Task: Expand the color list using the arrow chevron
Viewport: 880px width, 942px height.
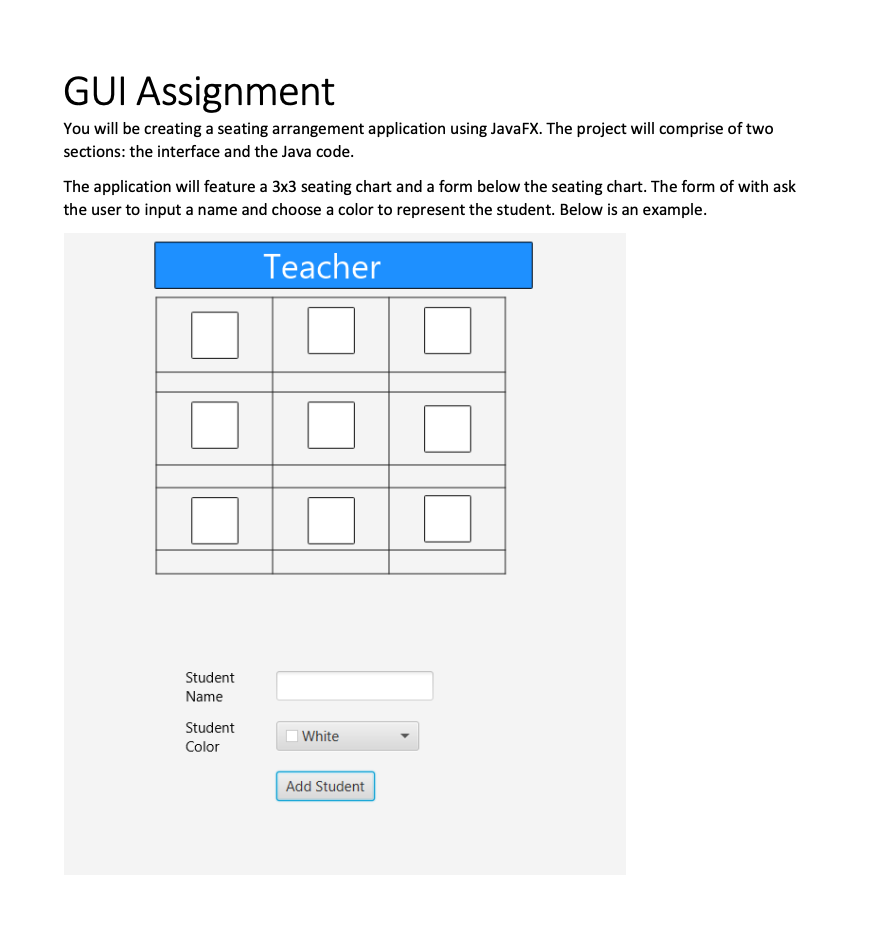Action: (x=405, y=735)
